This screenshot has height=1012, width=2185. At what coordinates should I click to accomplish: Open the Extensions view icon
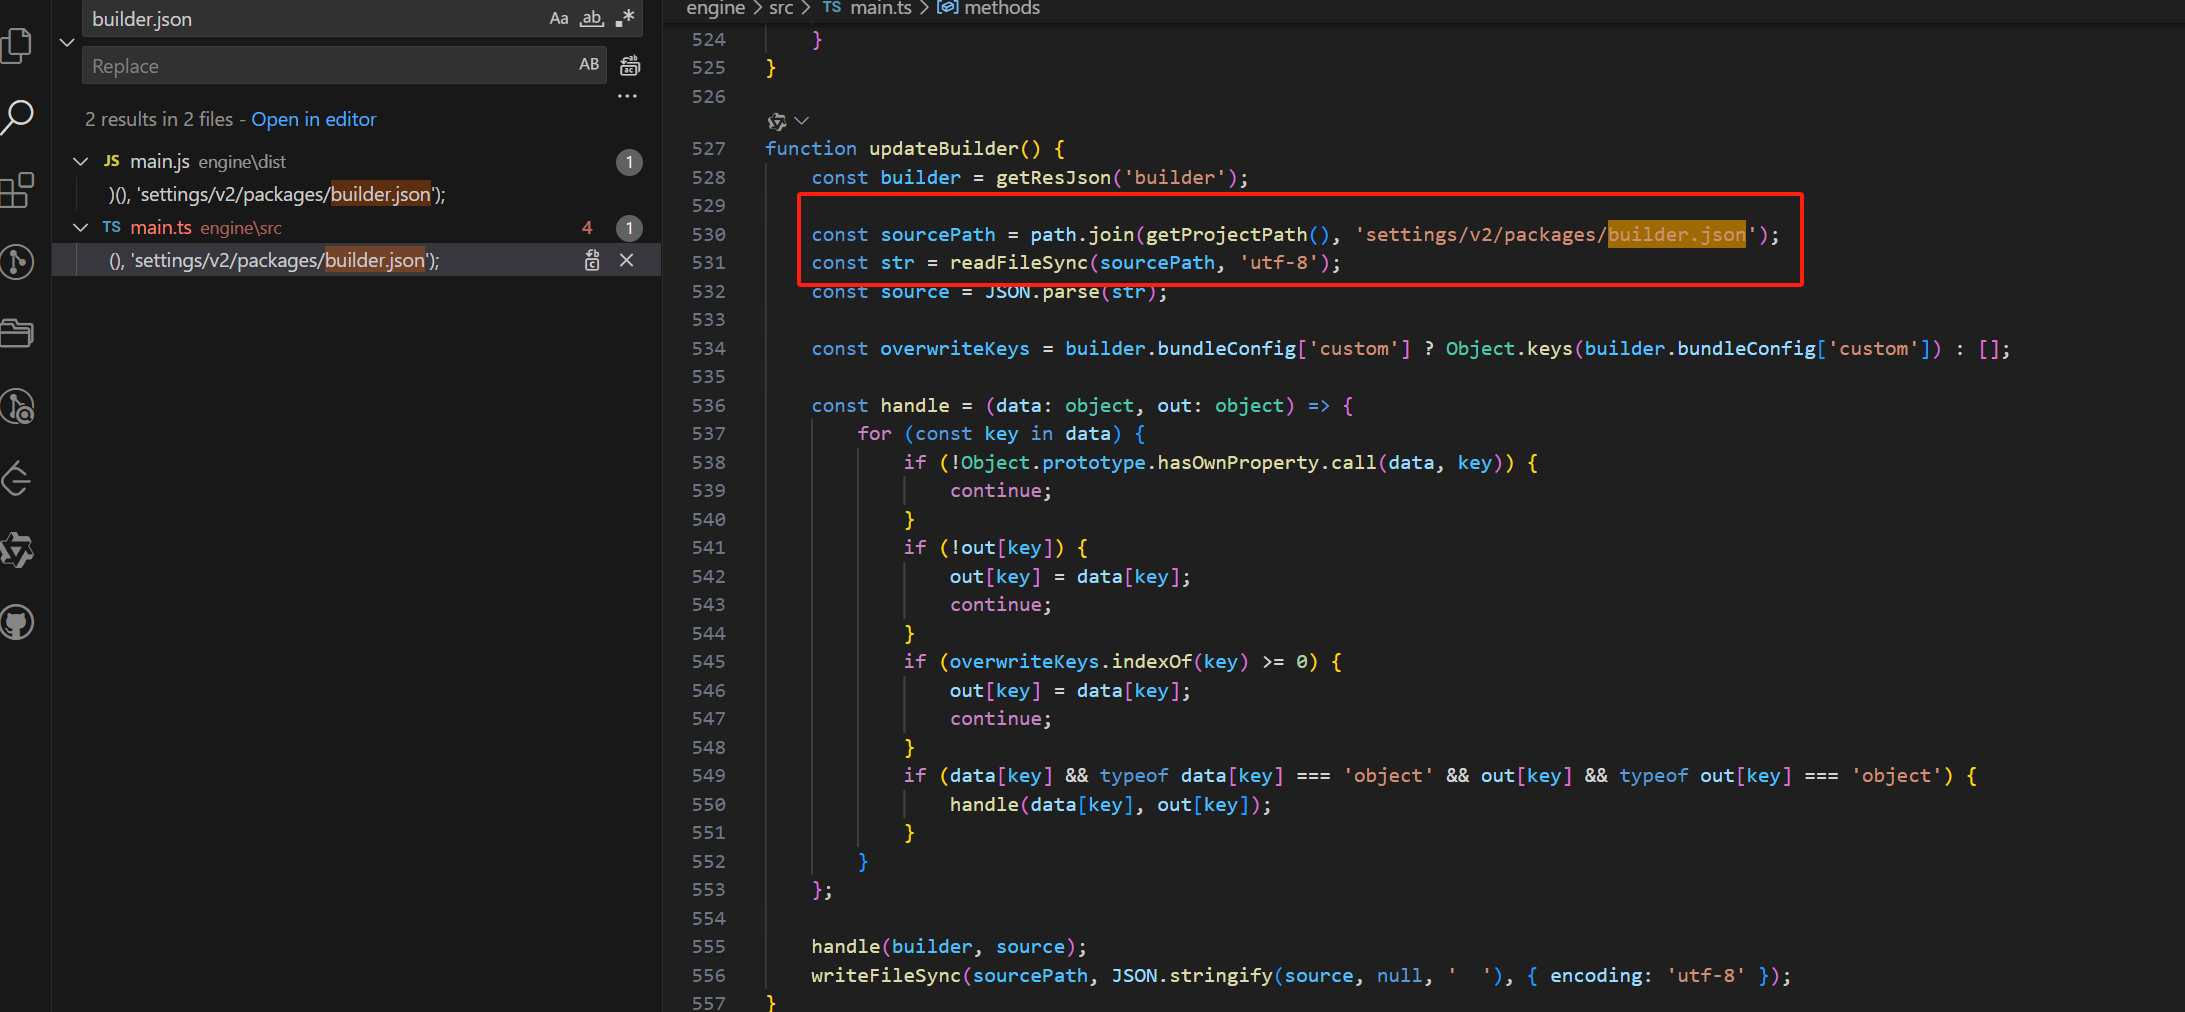click(17, 190)
